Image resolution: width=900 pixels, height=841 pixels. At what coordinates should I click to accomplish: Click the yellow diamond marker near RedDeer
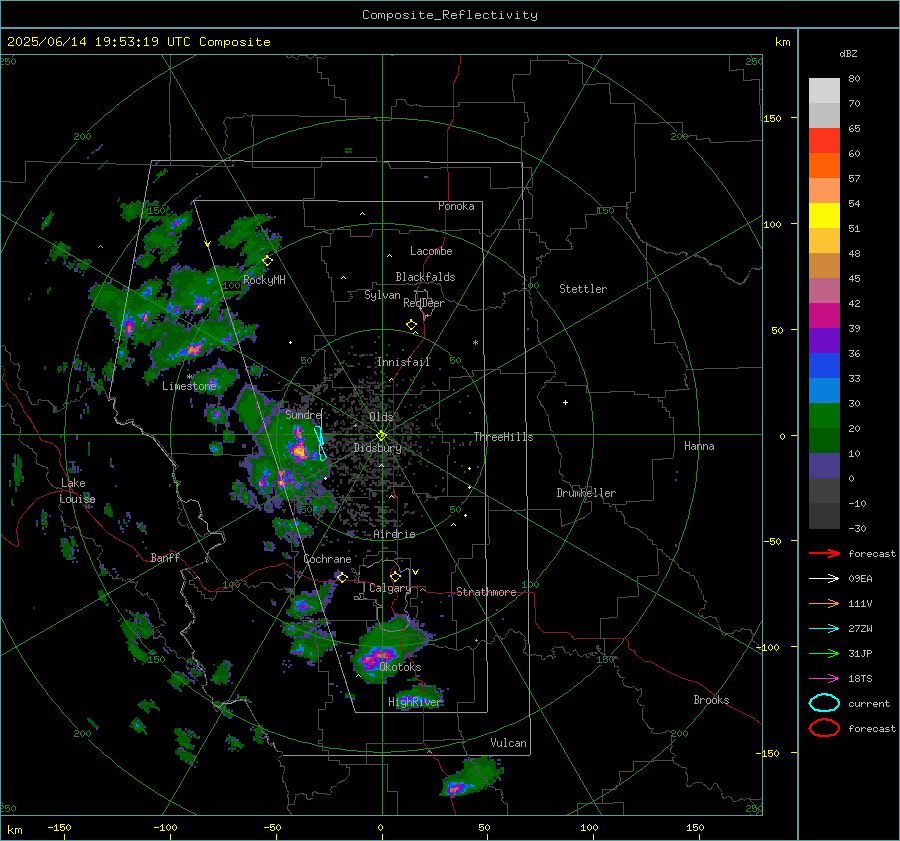pyautogui.click(x=411, y=324)
